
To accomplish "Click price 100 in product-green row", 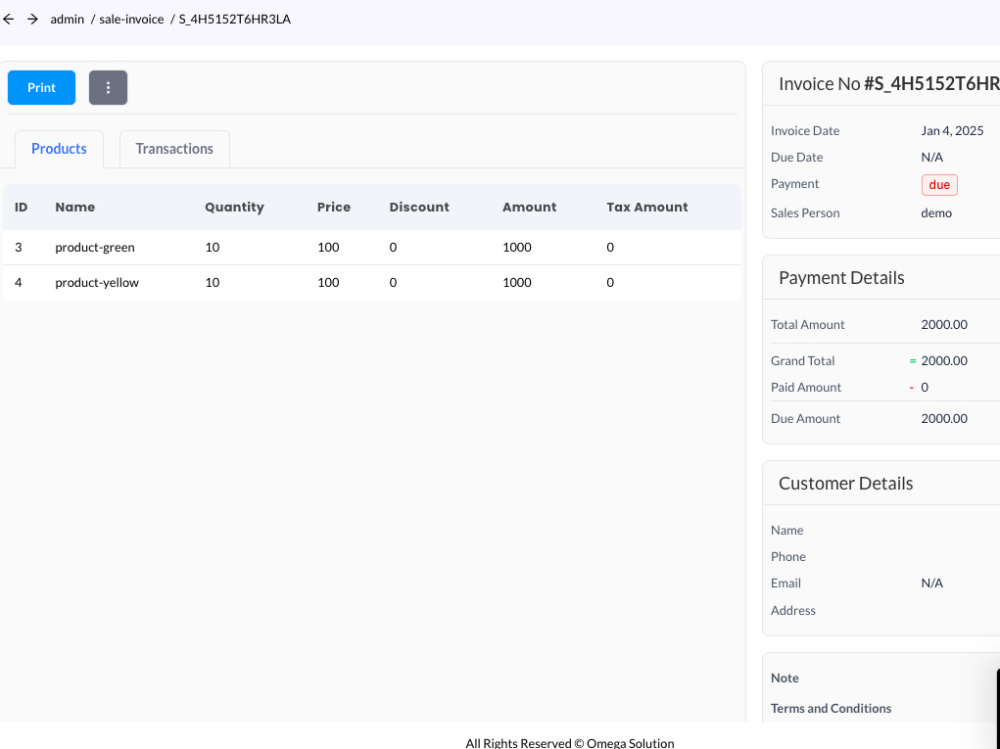I will [x=328, y=247].
